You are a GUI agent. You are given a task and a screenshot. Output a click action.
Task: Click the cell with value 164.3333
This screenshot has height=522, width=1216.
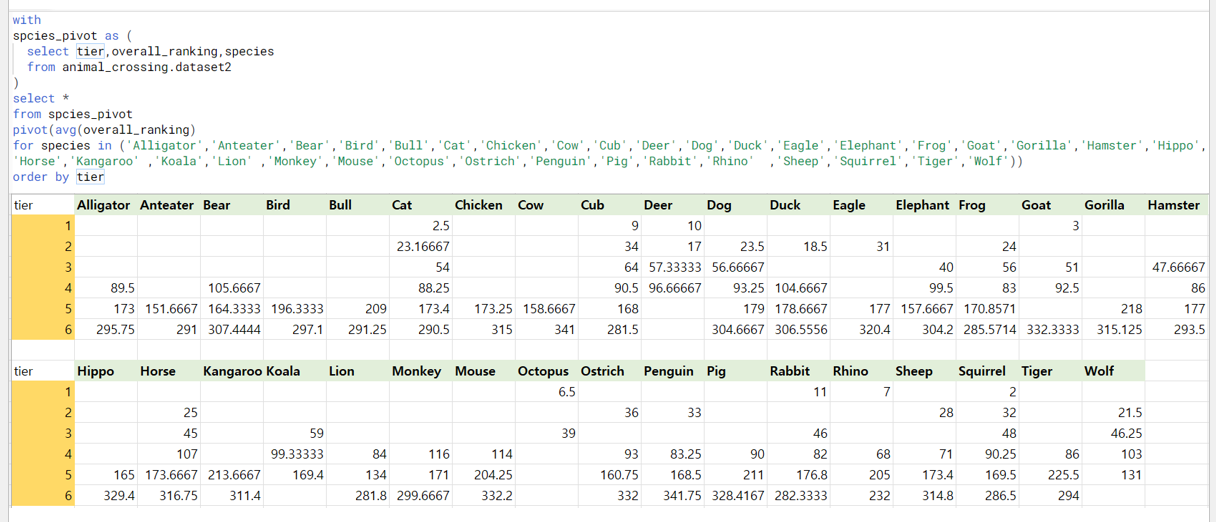tap(234, 309)
